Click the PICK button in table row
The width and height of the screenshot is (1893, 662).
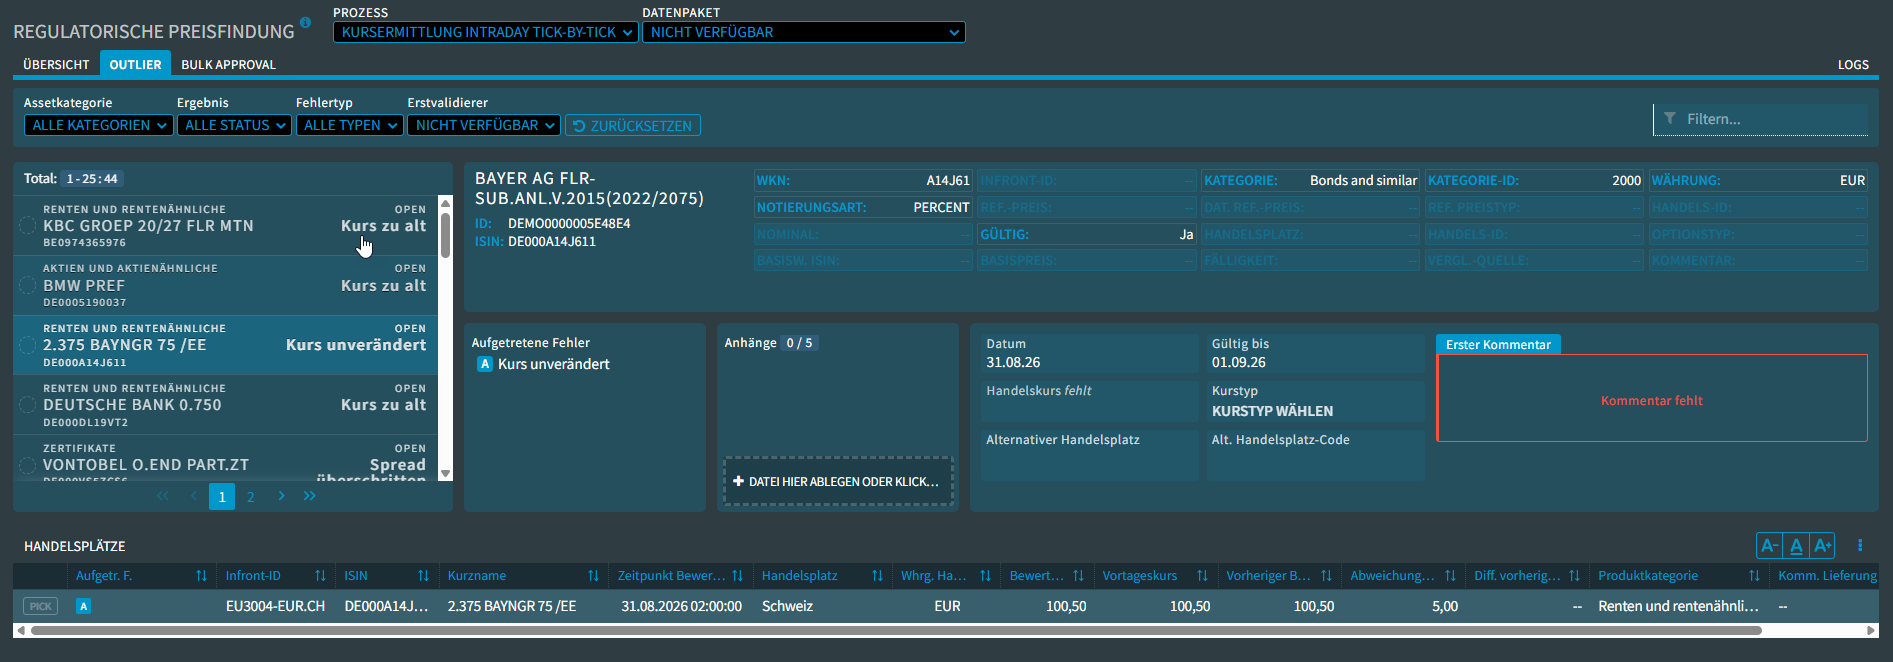coord(41,606)
